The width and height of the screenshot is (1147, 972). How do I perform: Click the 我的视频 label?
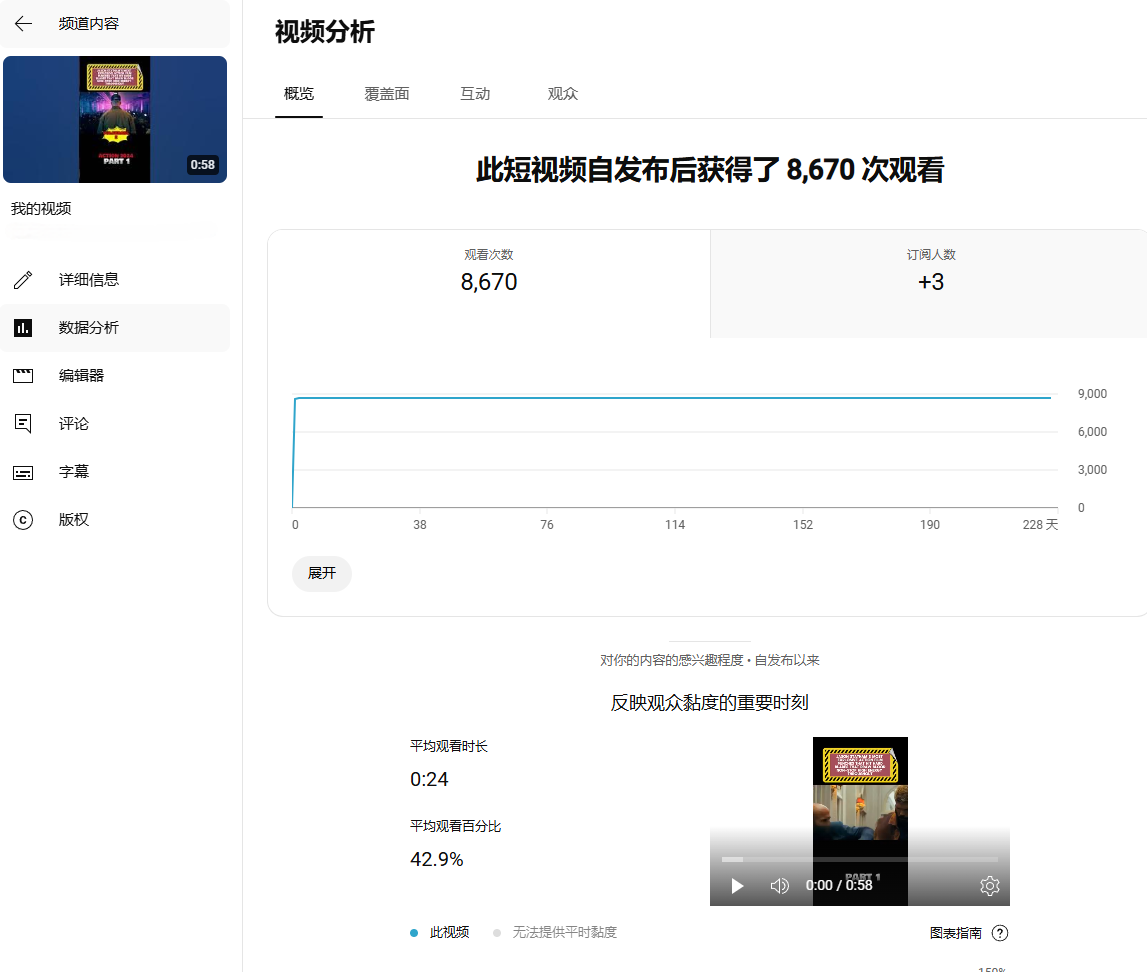[x=41, y=208]
